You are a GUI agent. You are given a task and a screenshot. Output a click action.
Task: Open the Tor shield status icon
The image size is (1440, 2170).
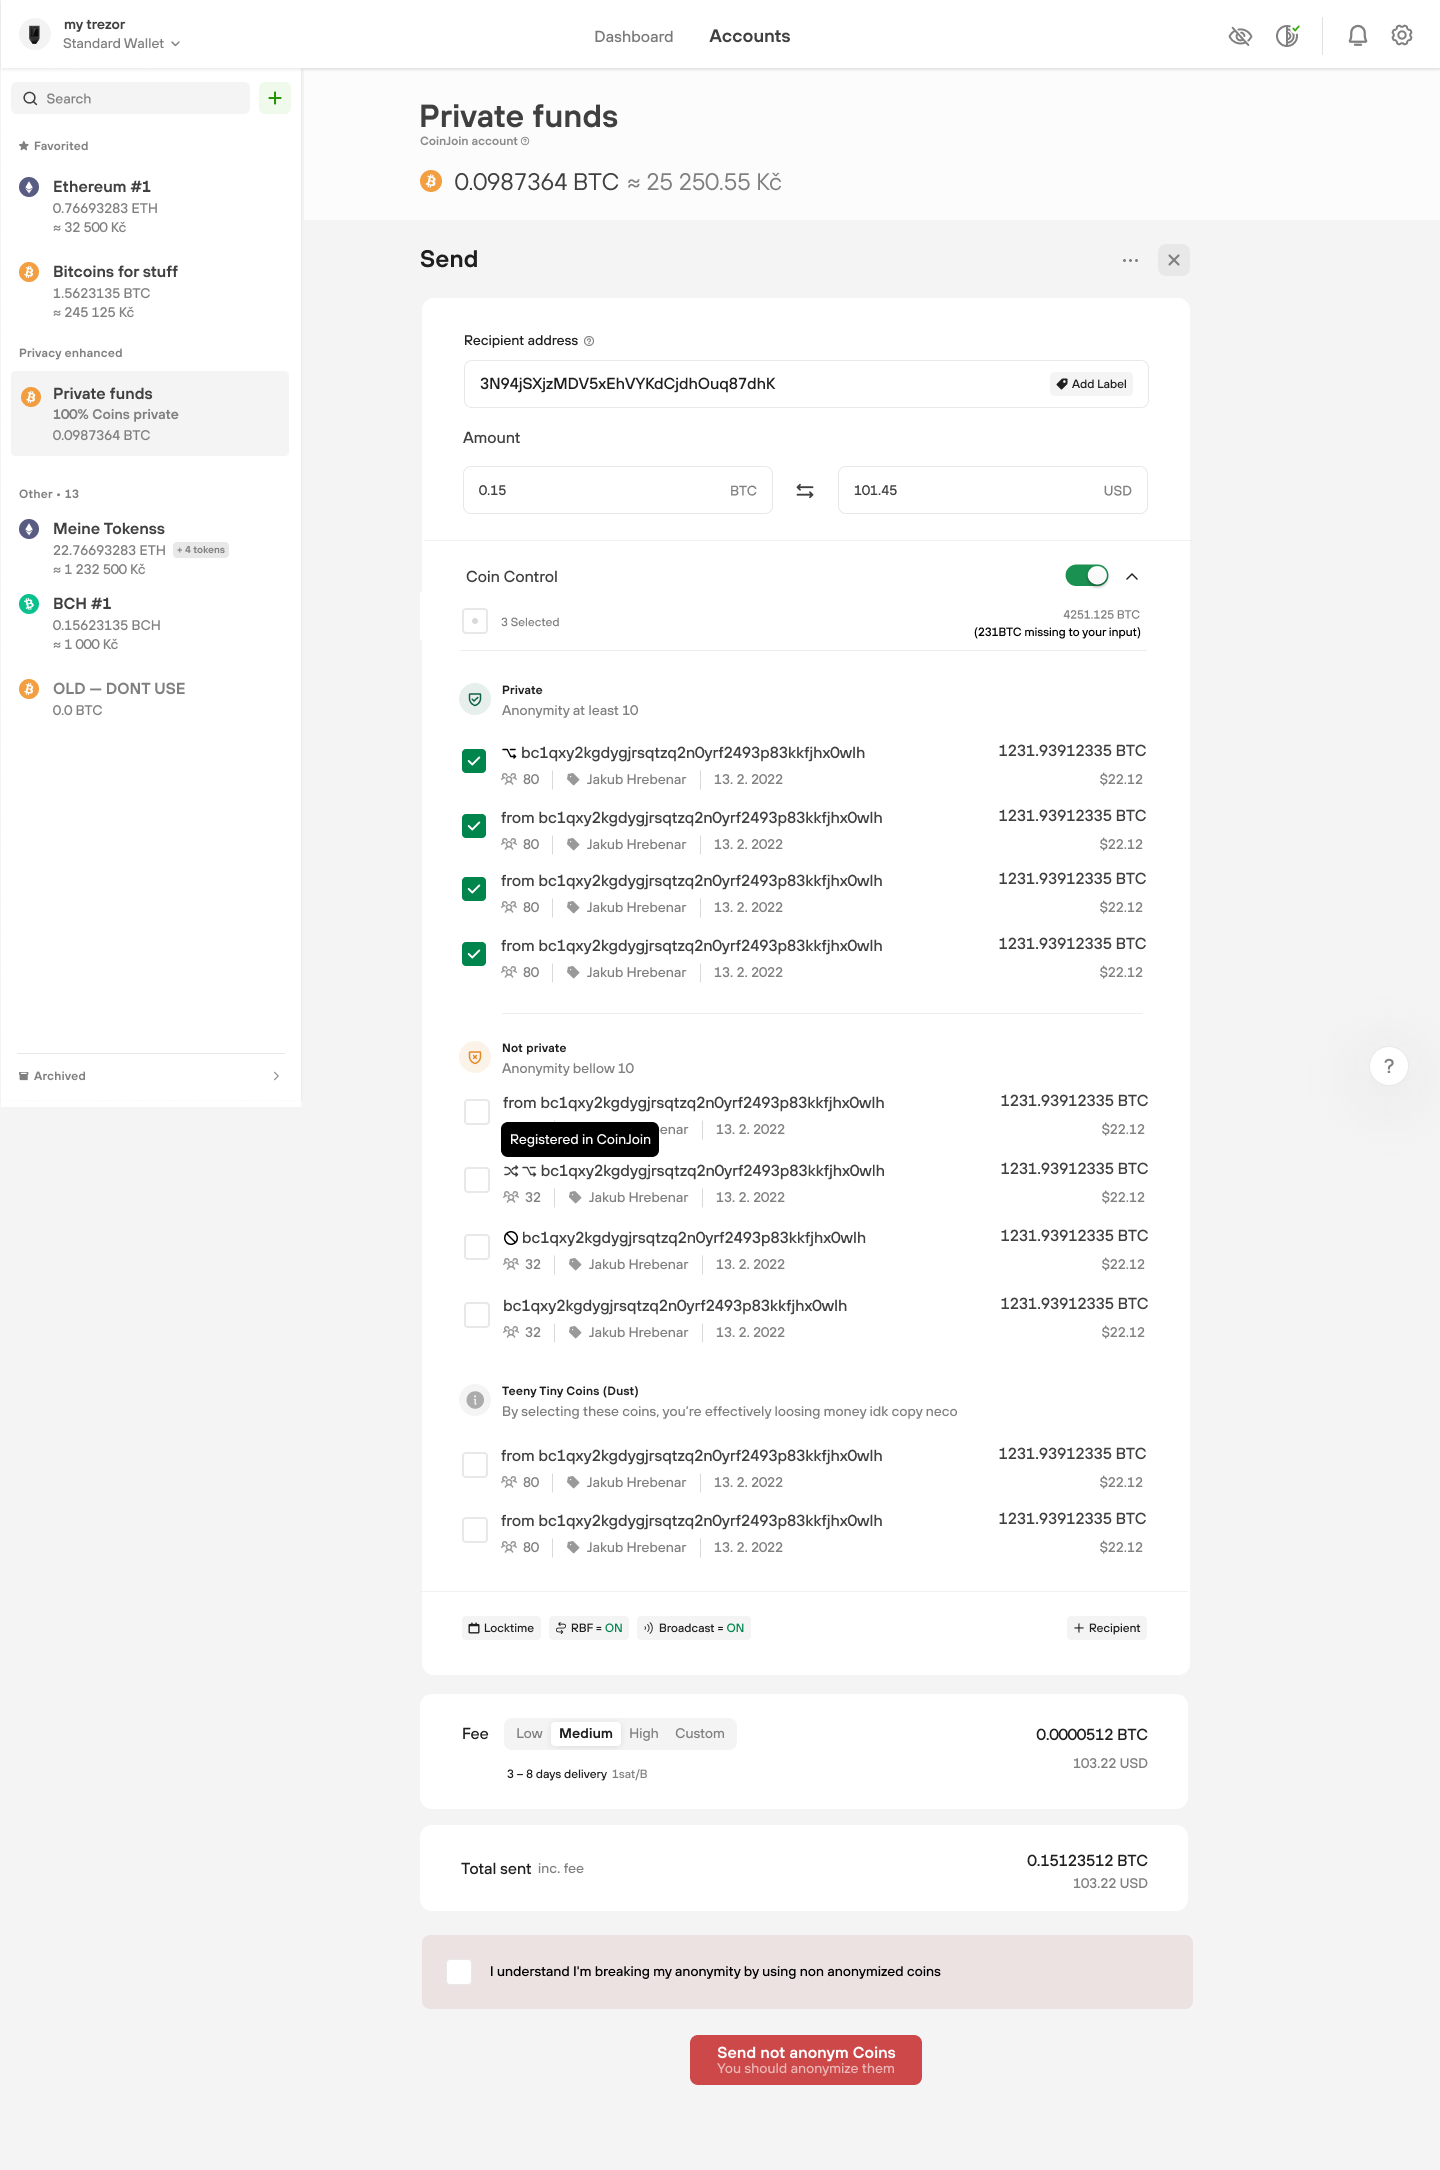click(1288, 36)
